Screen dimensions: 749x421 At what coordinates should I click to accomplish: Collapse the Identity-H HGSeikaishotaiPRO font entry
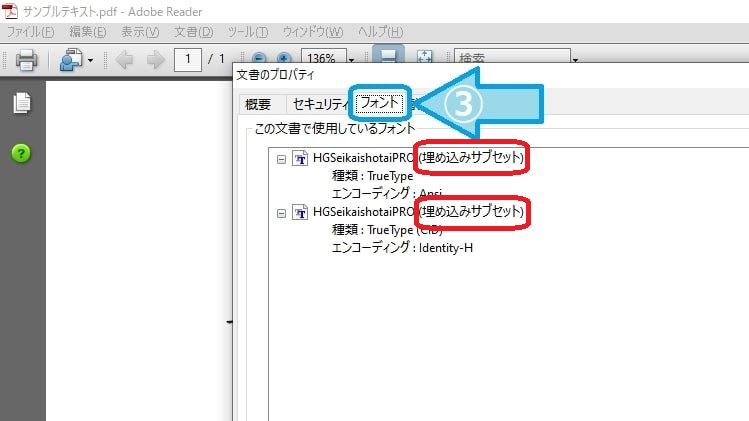click(x=281, y=213)
